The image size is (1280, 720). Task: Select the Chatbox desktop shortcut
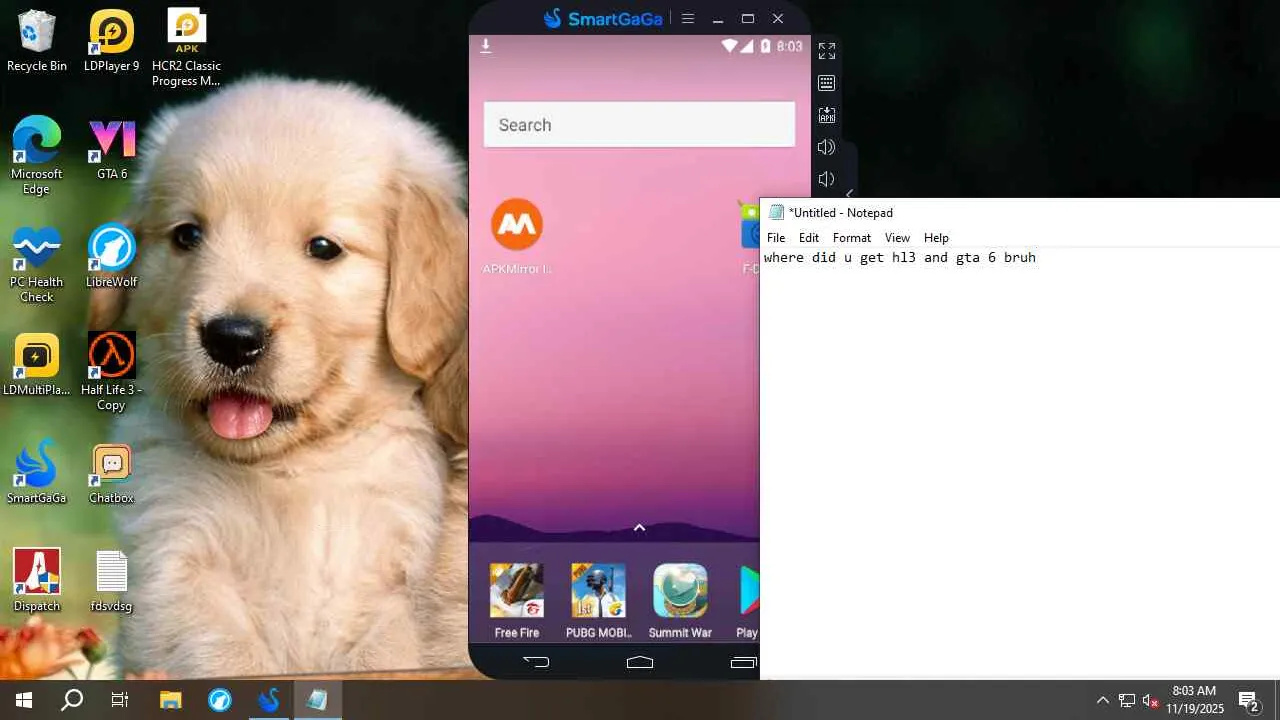pyautogui.click(x=111, y=473)
